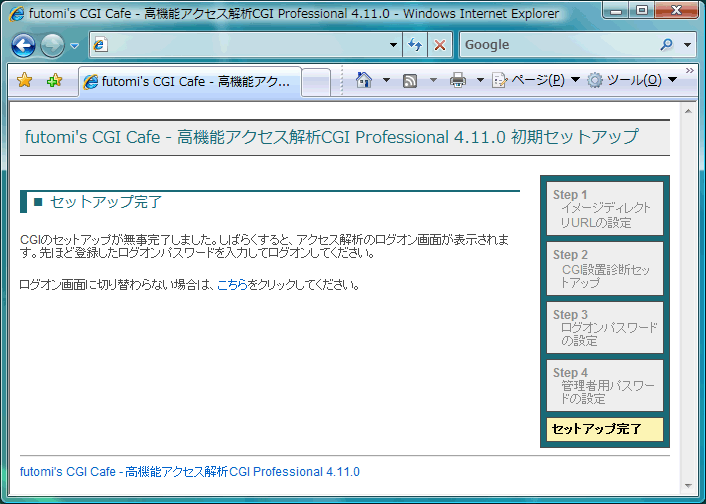Viewport: 706px width, 504px height.
Task: Open a new blank tab
Action: 316,83
